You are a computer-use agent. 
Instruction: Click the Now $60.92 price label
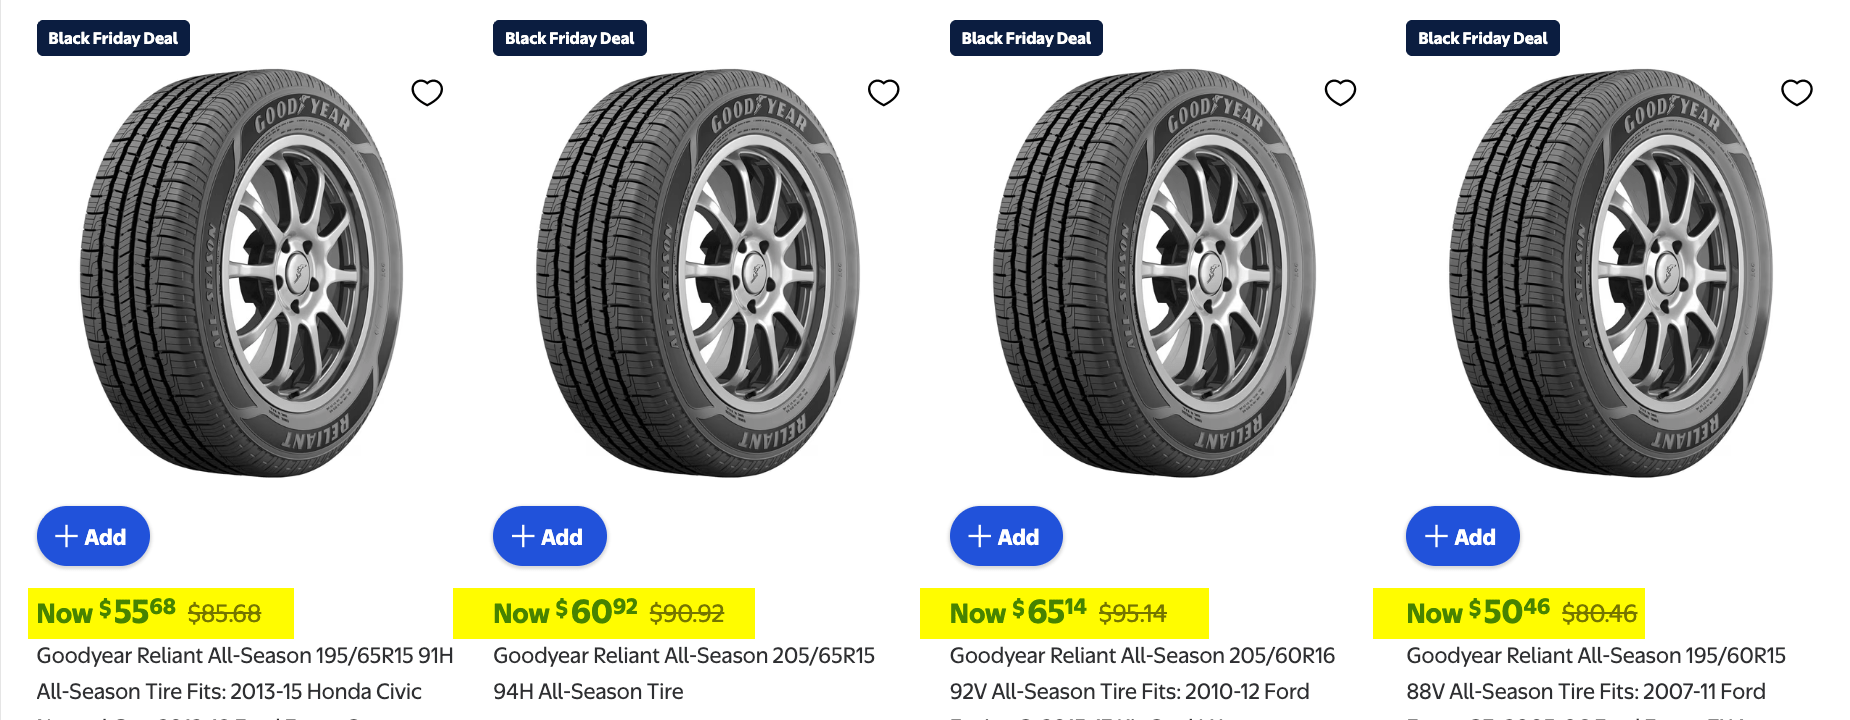[x=565, y=613]
